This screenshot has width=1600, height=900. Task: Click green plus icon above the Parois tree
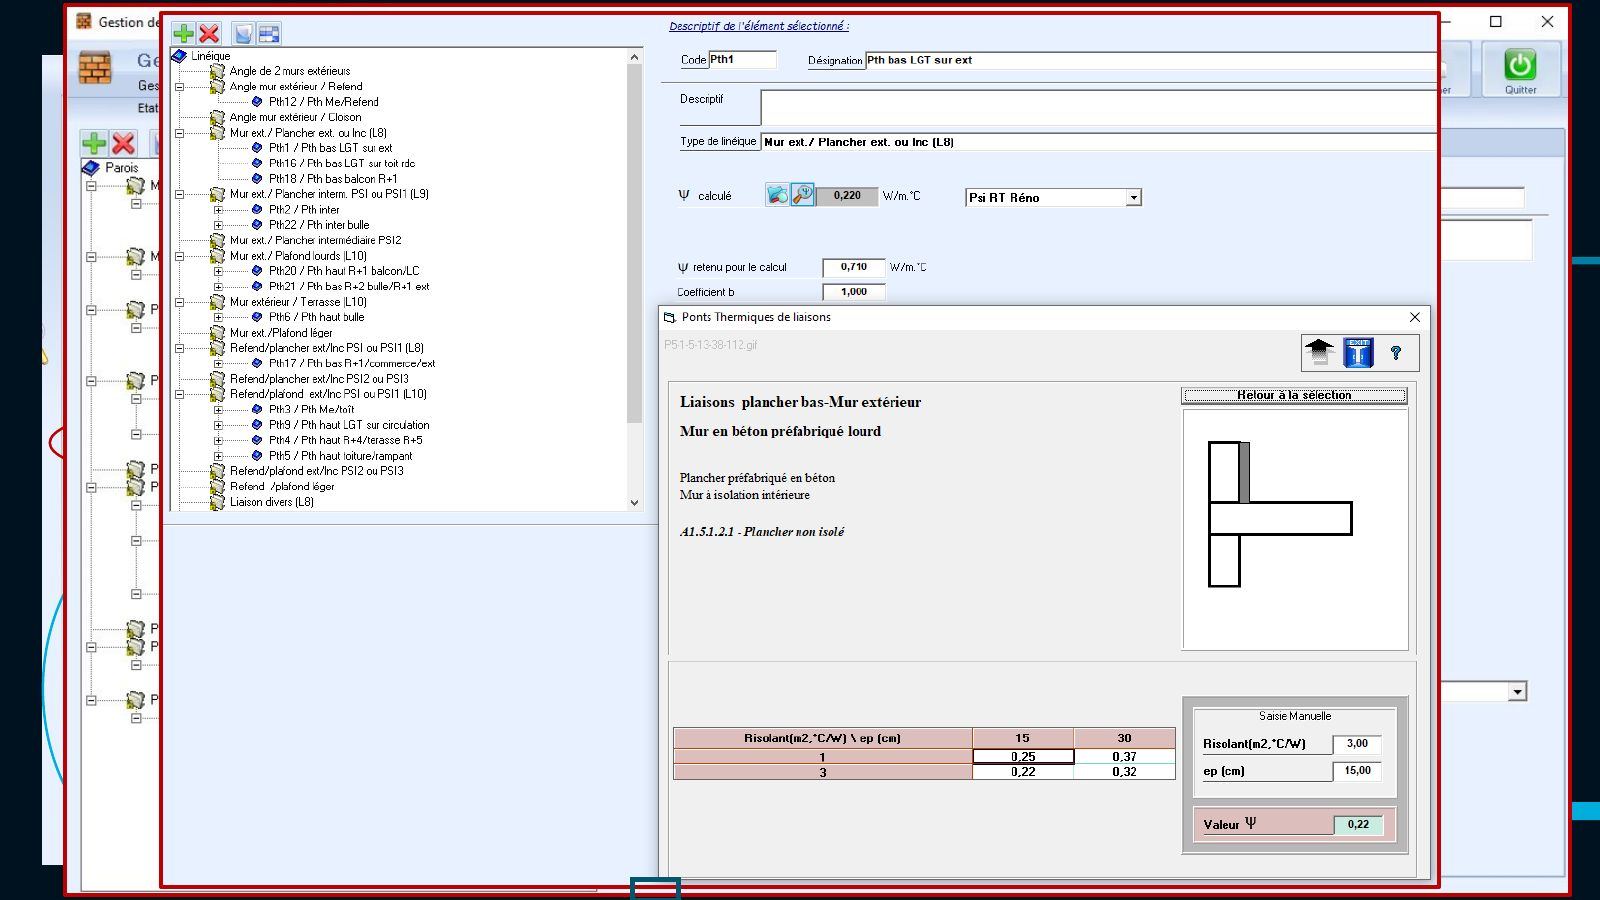tap(94, 143)
